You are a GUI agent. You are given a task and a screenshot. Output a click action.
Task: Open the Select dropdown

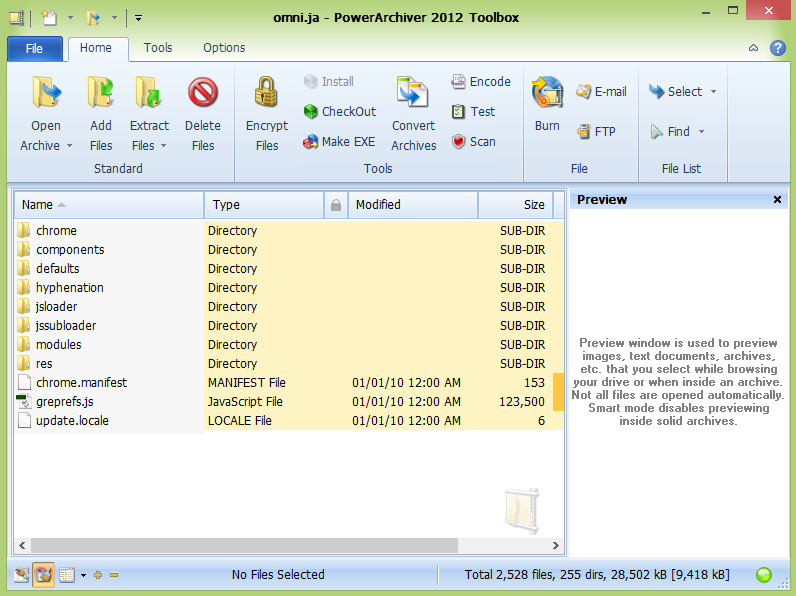coord(682,92)
